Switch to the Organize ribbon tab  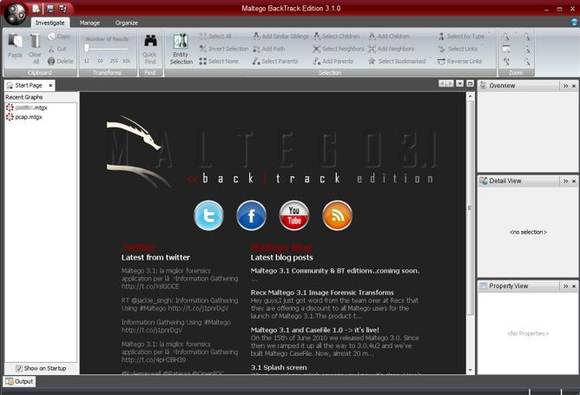point(127,23)
